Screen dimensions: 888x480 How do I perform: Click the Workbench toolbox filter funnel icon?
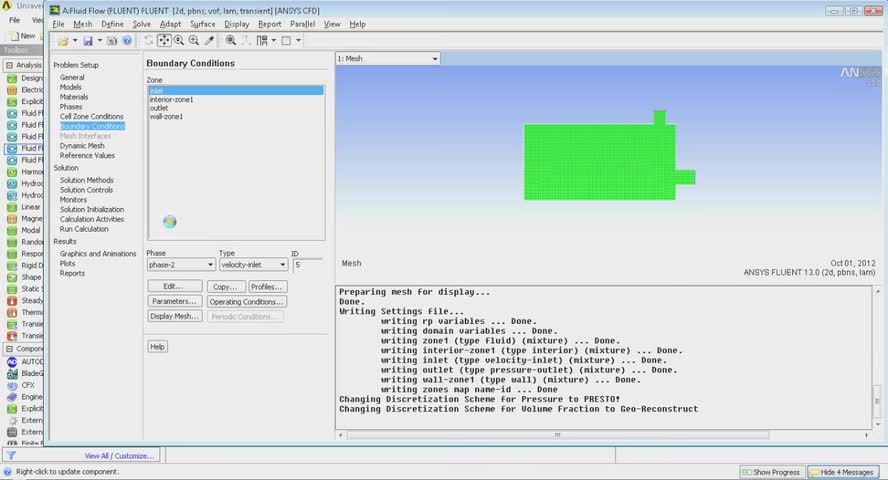(x=11, y=455)
